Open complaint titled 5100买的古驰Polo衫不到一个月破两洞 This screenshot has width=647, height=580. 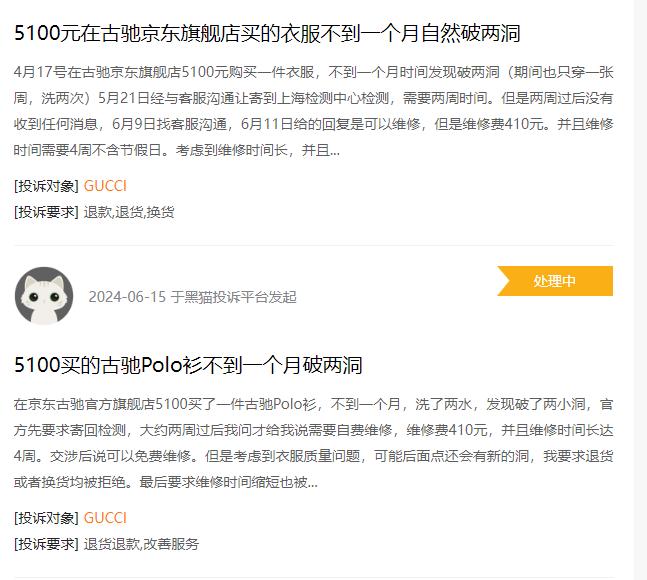pyautogui.click(x=188, y=365)
